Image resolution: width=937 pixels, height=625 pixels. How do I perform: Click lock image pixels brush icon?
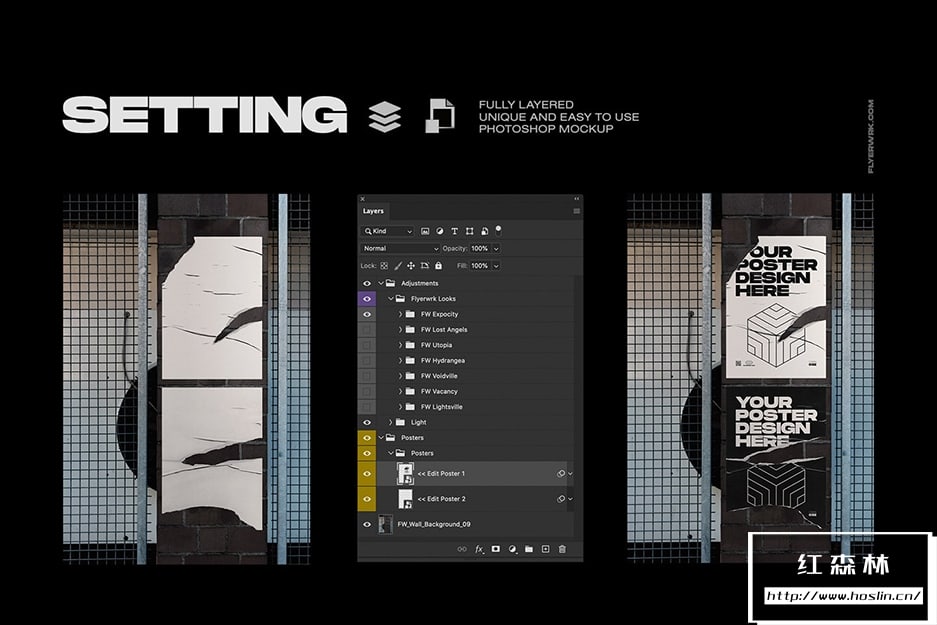[398, 266]
